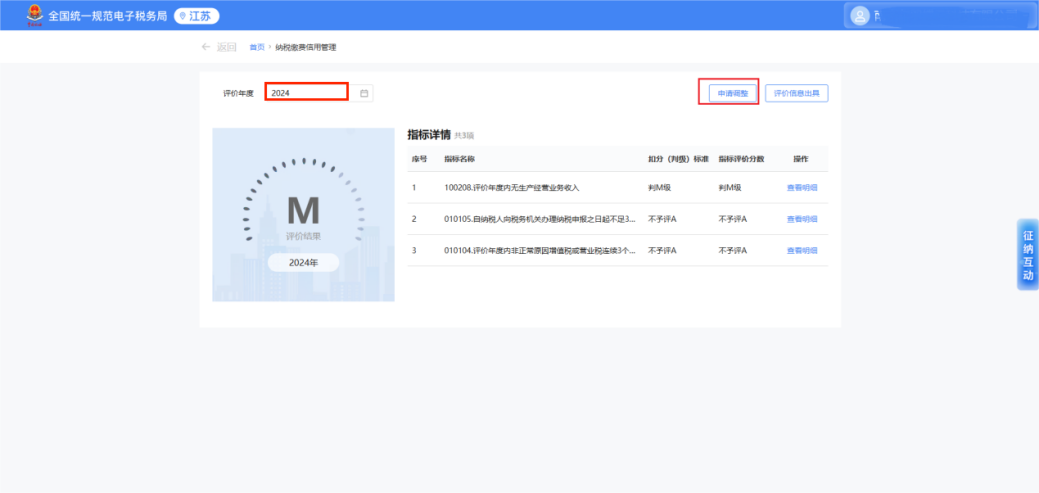The height and width of the screenshot is (493, 1039).
Task: Click the 指标名称 column header
Action: click(x=459, y=159)
